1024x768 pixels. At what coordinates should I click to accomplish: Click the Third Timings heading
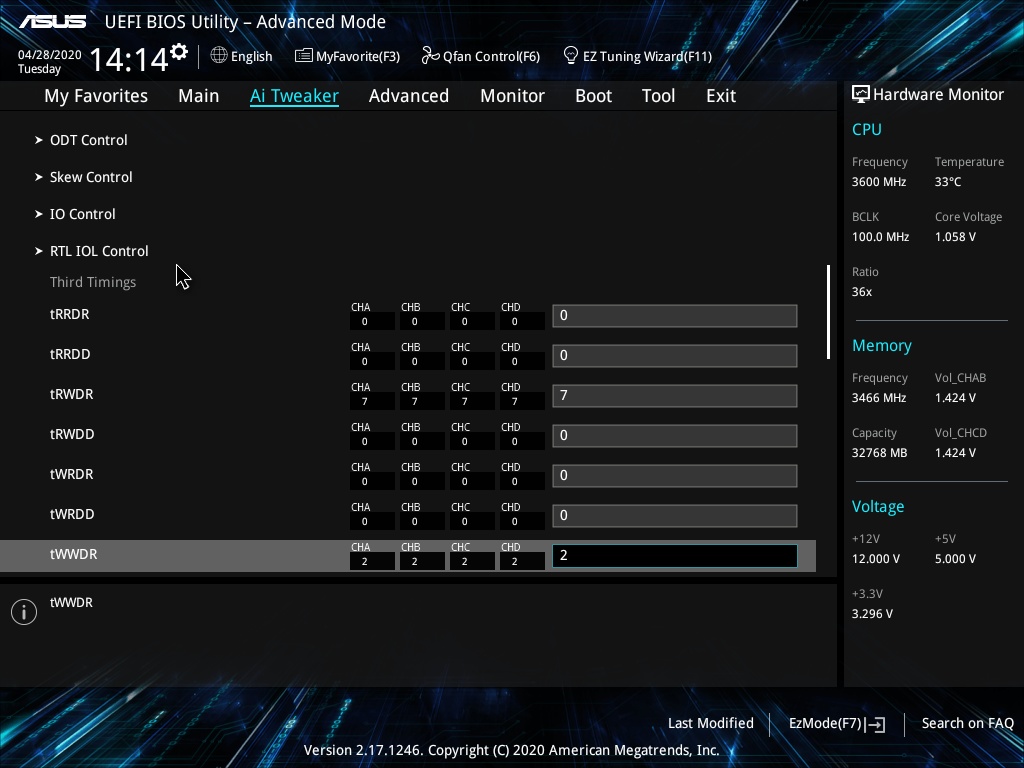(93, 282)
